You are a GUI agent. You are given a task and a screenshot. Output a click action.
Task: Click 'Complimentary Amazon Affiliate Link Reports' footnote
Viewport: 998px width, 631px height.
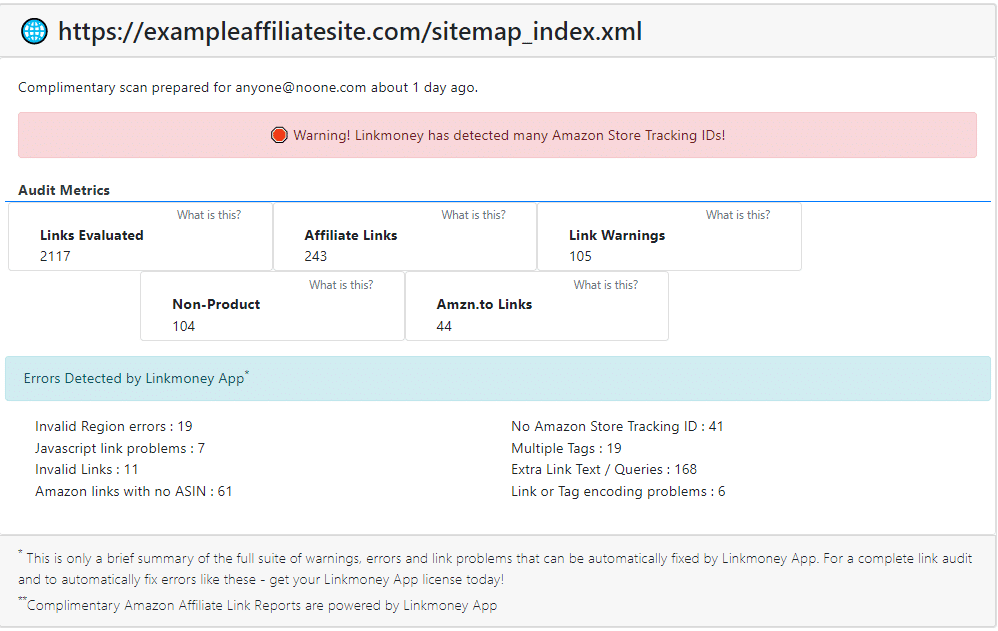point(258,605)
